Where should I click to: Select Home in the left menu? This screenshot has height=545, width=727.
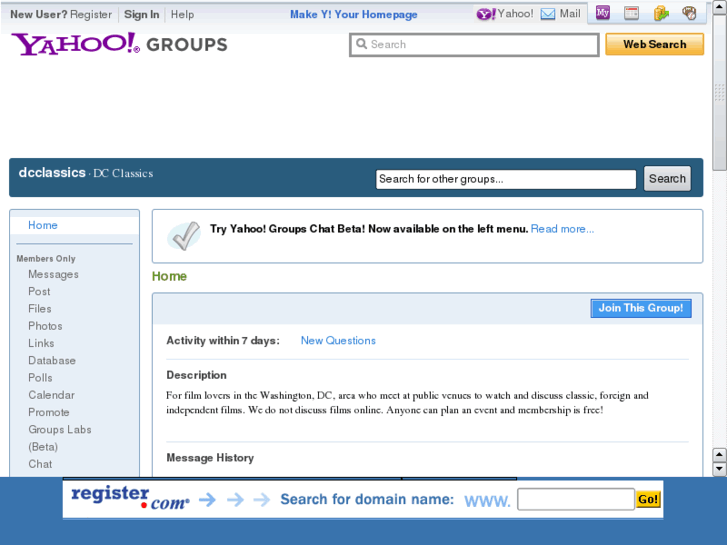[x=43, y=225]
